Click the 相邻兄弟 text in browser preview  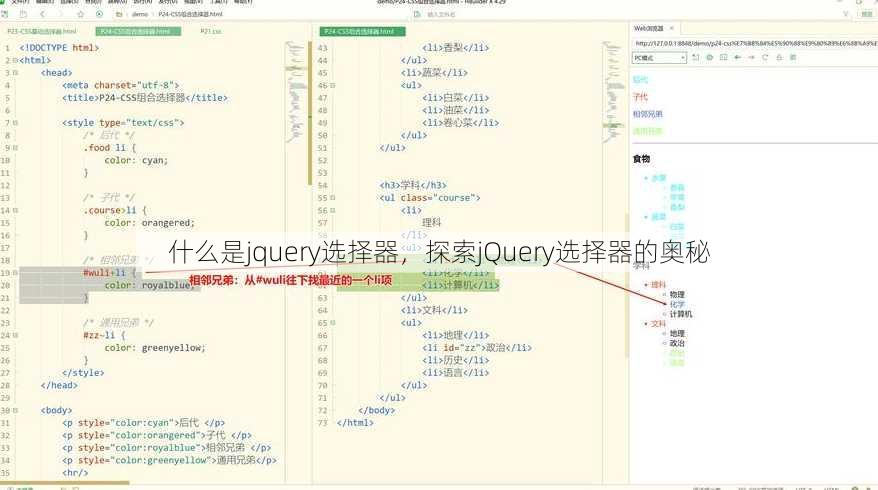point(647,114)
